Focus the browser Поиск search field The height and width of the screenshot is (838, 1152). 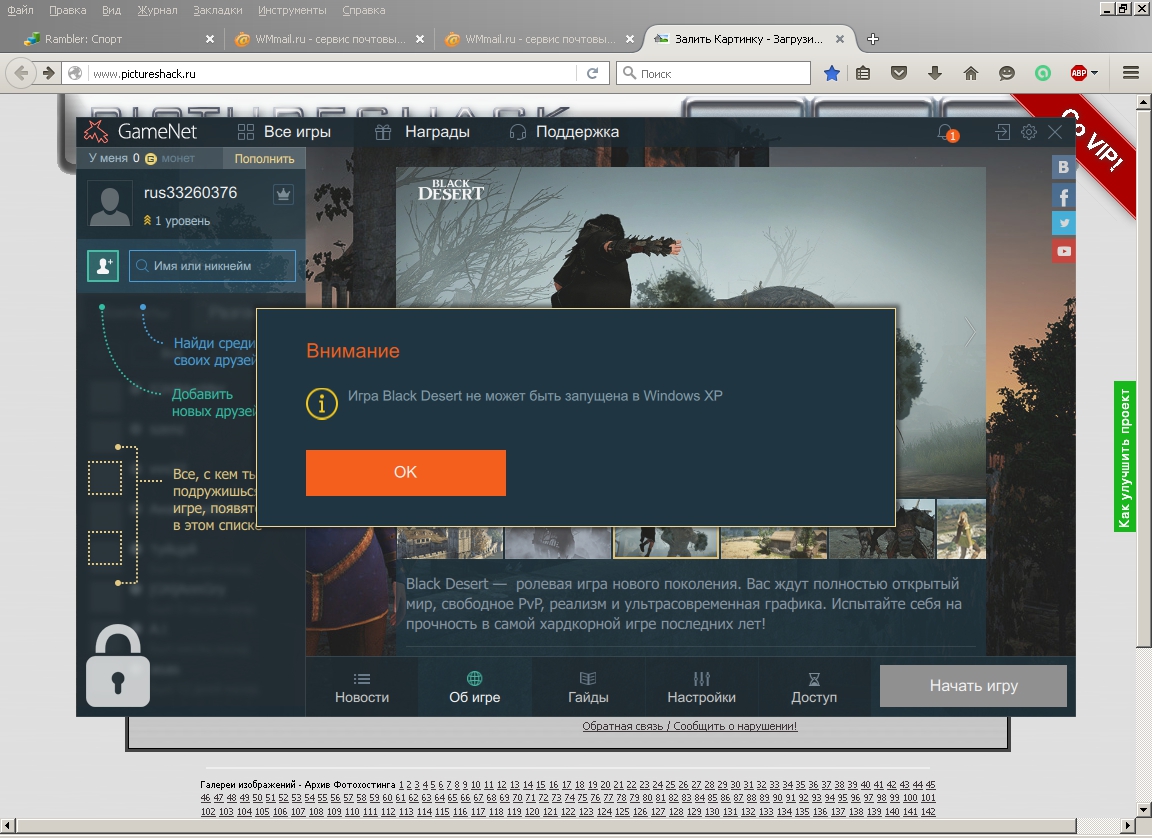click(x=713, y=73)
